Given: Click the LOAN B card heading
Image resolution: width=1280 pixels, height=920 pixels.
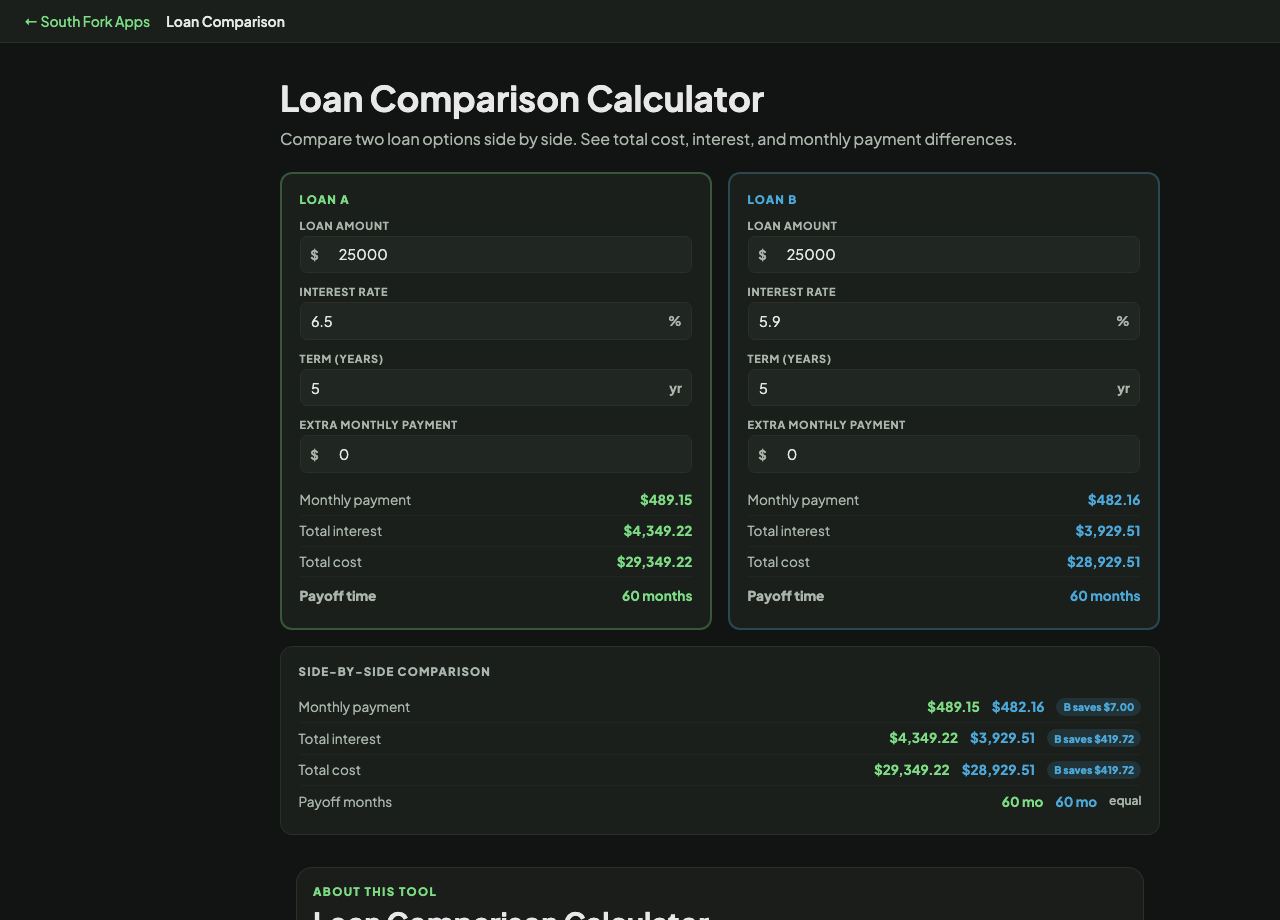Looking at the screenshot, I should (x=772, y=200).
